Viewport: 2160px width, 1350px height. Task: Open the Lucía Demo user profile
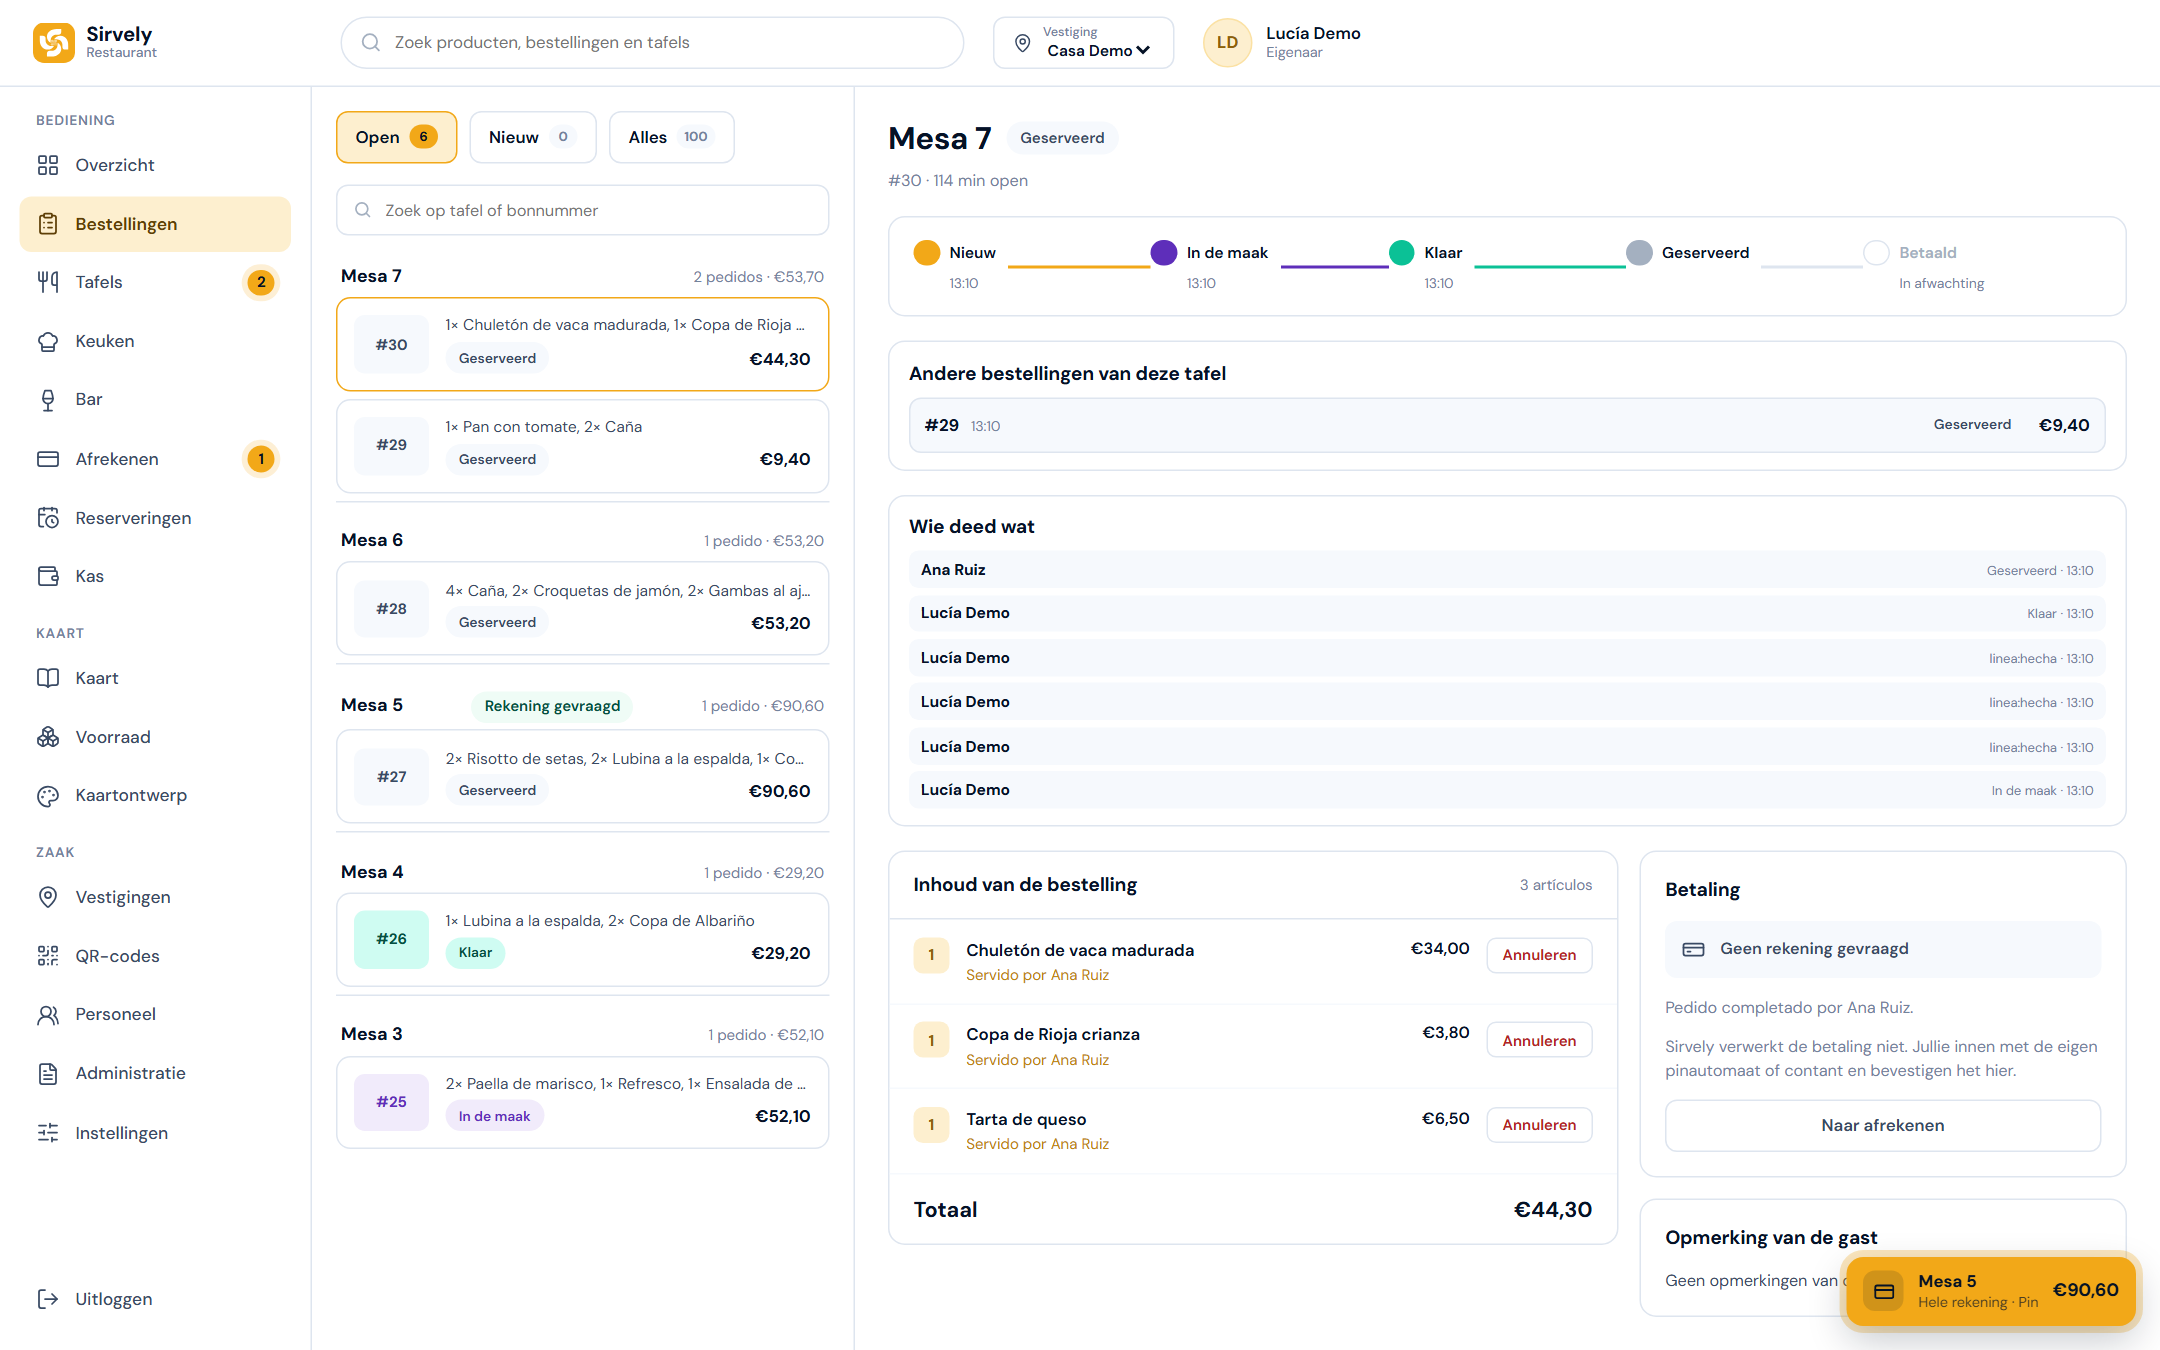click(x=1283, y=42)
